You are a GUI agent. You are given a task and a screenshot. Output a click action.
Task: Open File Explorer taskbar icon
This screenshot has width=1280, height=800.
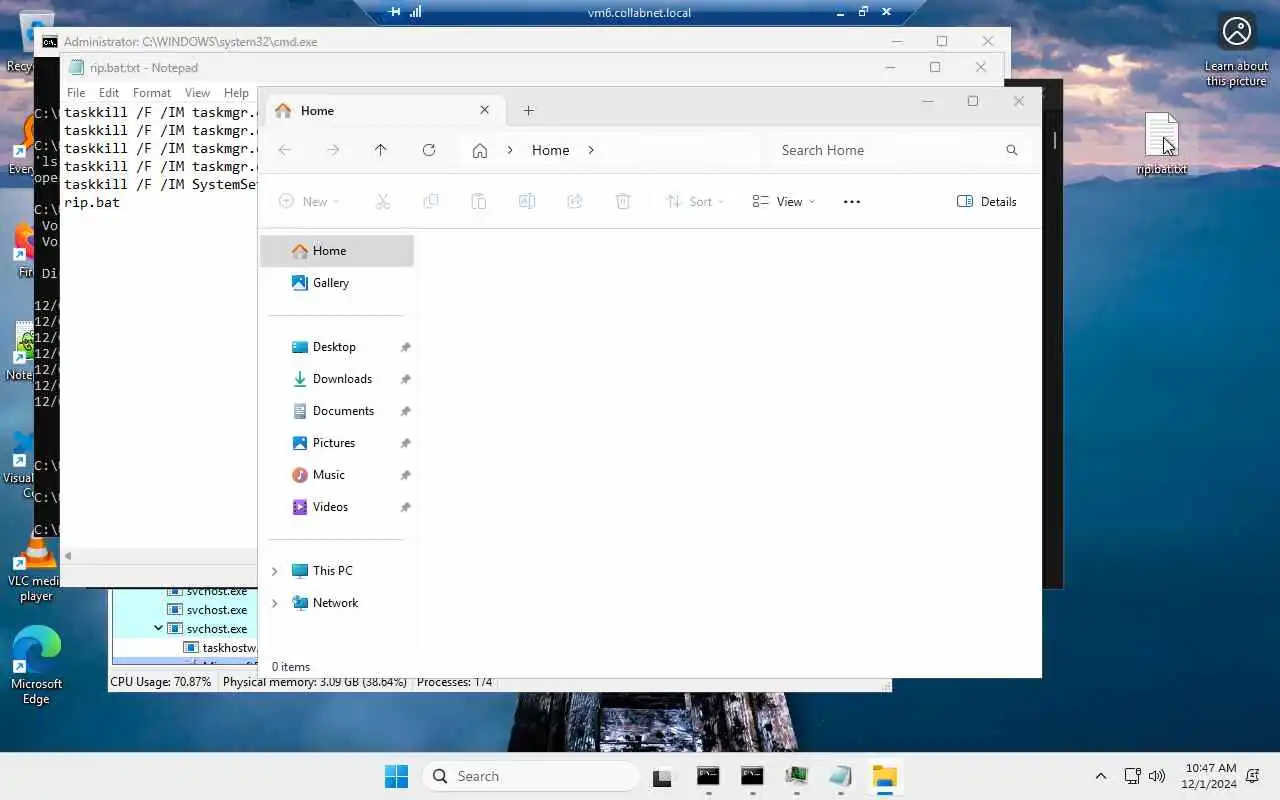coord(885,776)
